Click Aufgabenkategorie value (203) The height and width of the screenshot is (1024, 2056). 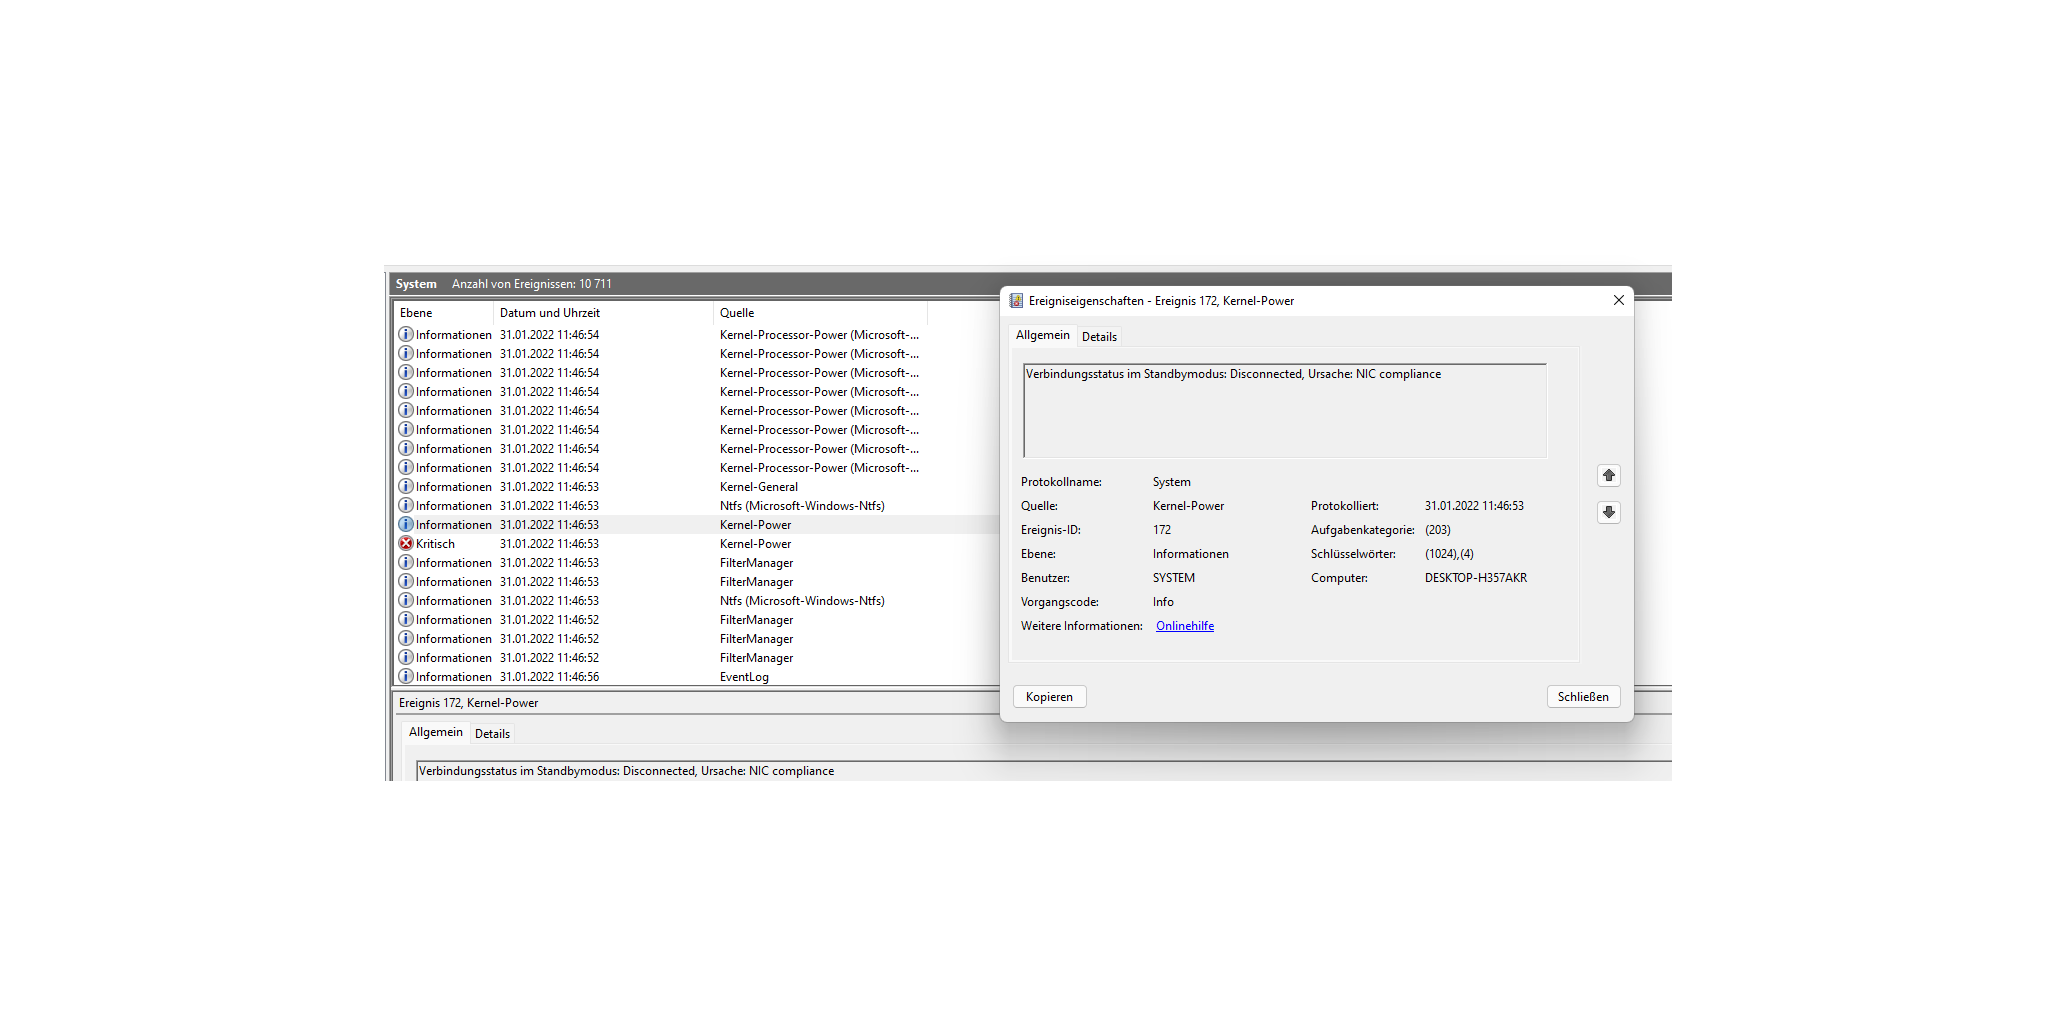point(1437,530)
